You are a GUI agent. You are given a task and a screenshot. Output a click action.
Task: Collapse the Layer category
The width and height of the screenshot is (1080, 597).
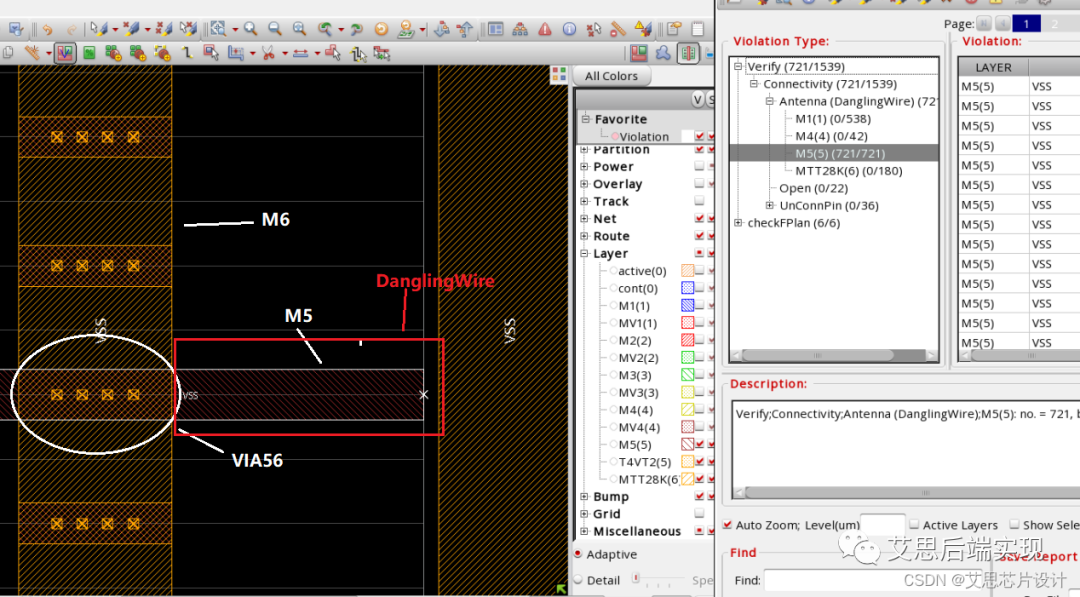click(584, 254)
